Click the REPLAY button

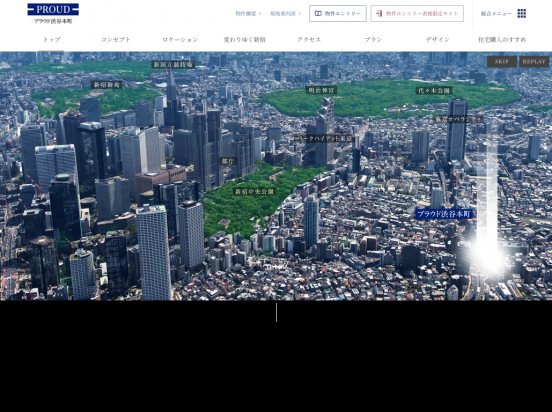click(x=534, y=62)
